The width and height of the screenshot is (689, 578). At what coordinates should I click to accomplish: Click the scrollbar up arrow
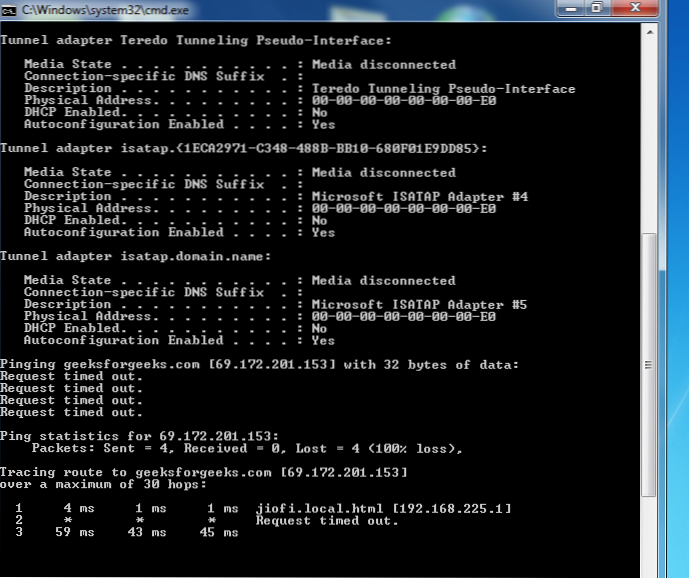649,32
